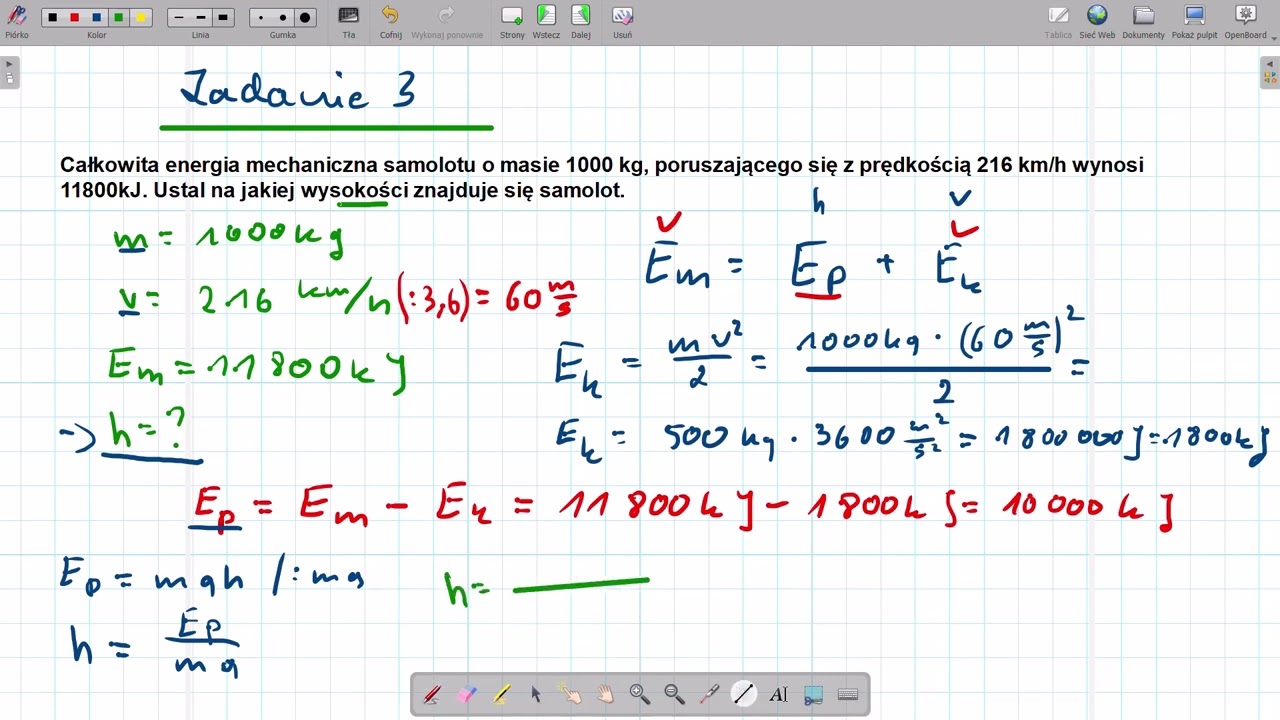
Task: Redo with the Wykonaj ponownie arrow
Action: (x=447, y=16)
